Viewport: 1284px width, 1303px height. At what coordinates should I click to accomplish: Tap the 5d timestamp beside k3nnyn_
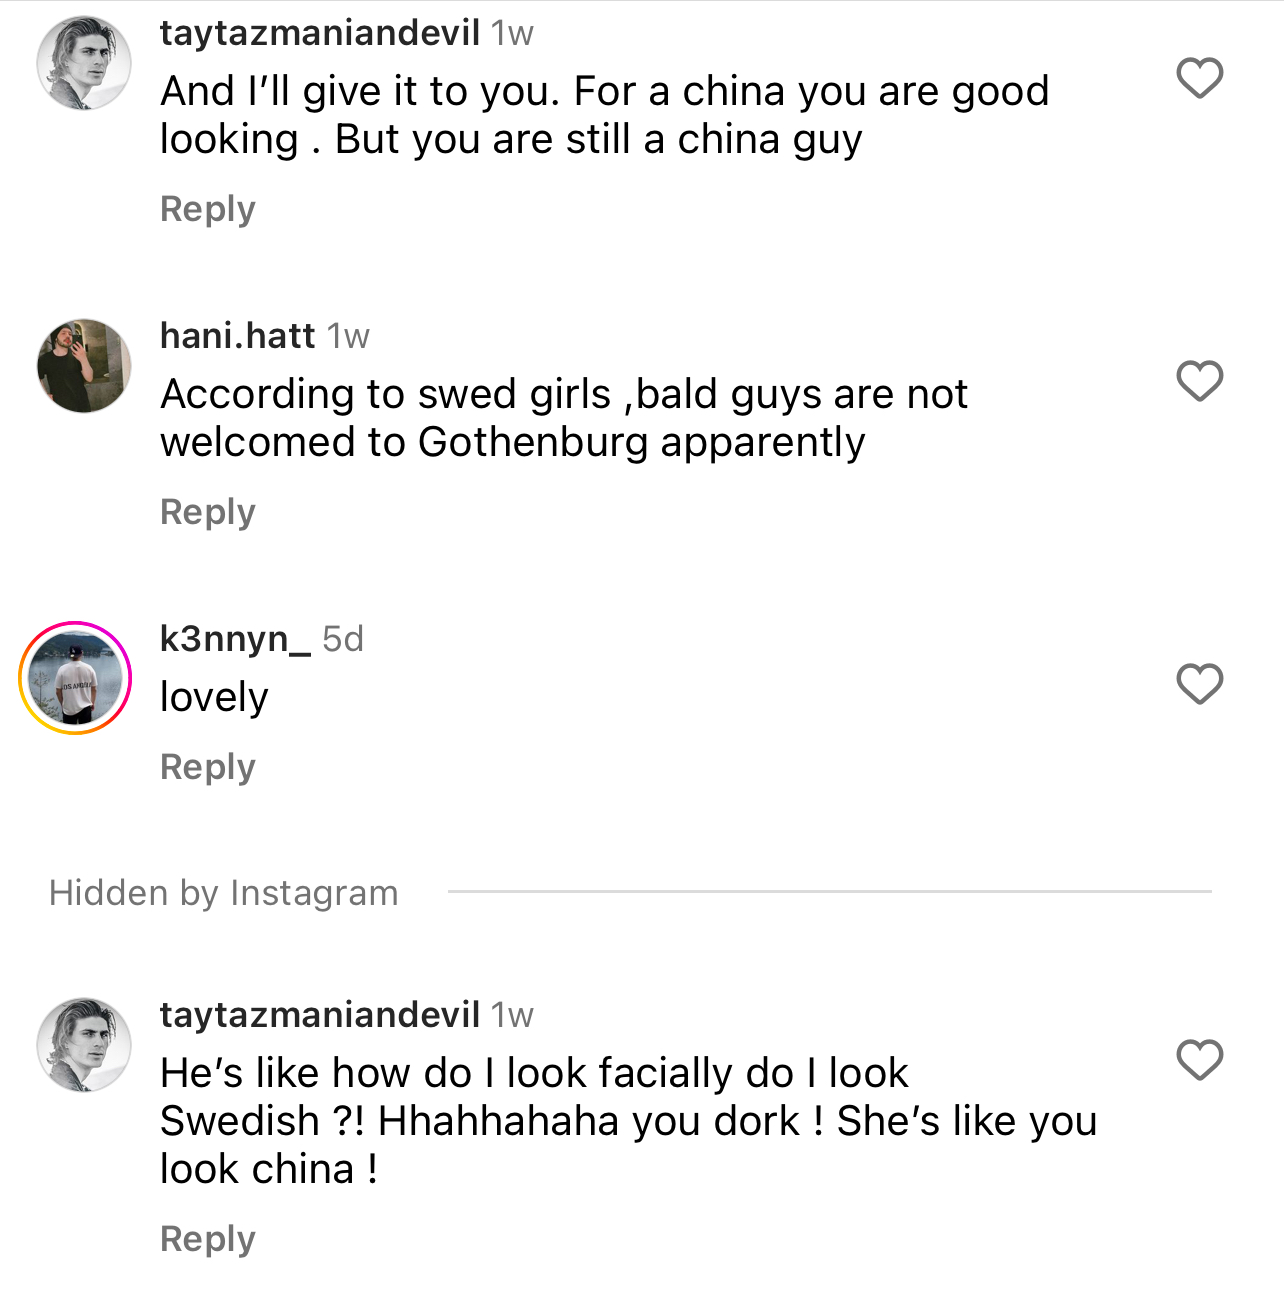(x=343, y=639)
